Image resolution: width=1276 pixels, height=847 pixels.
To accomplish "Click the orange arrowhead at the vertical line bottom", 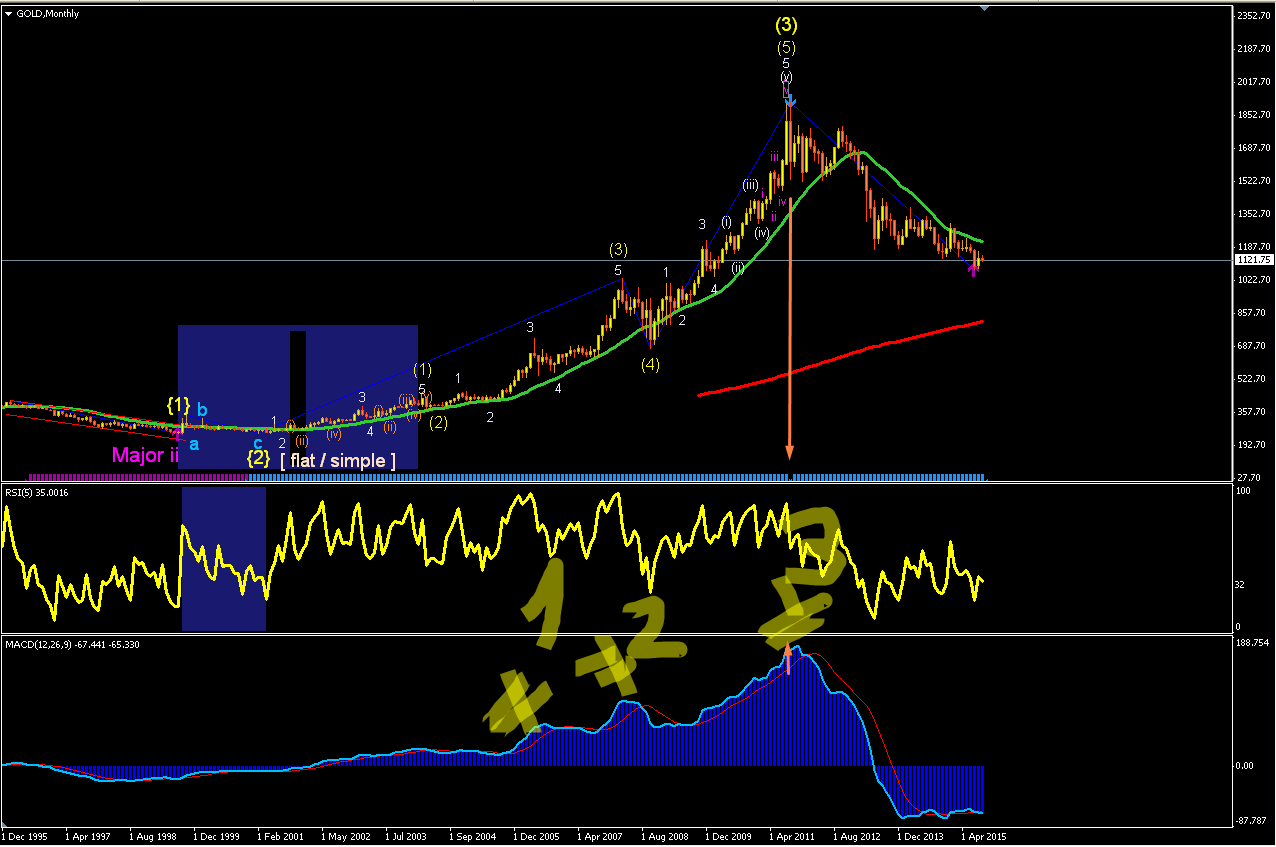I will pos(790,452).
